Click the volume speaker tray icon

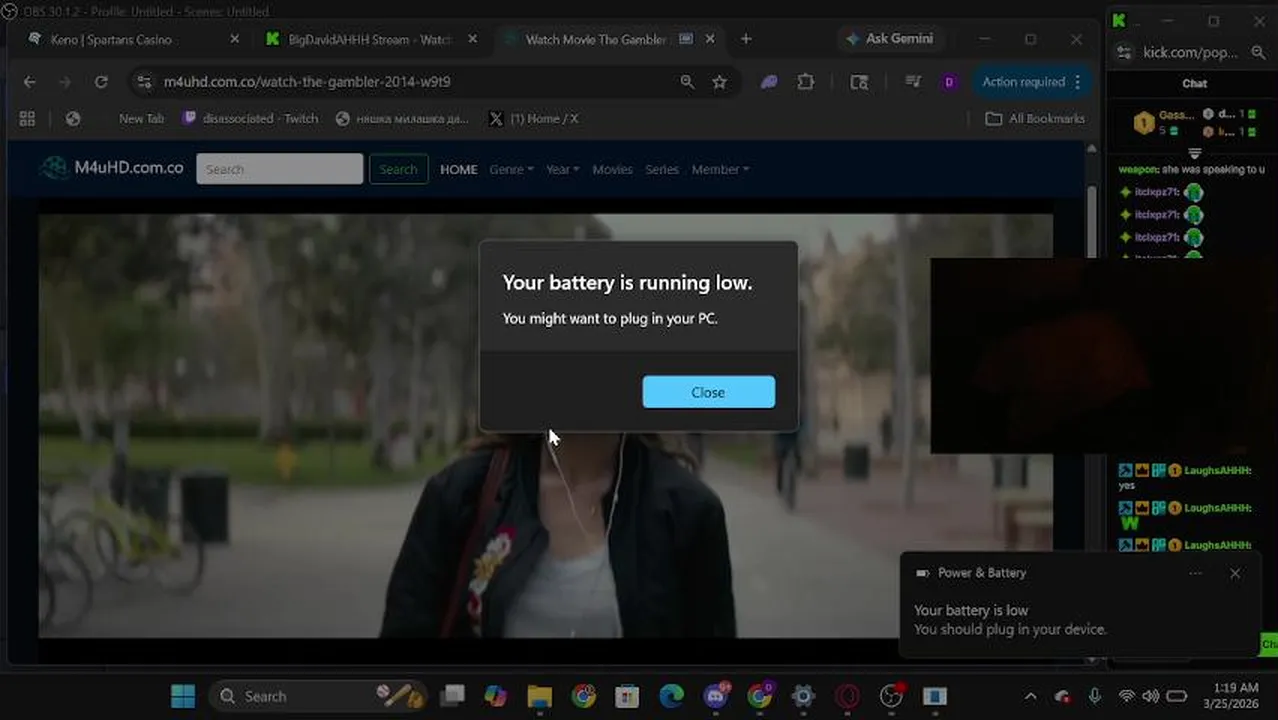click(x=1151, y=696)
